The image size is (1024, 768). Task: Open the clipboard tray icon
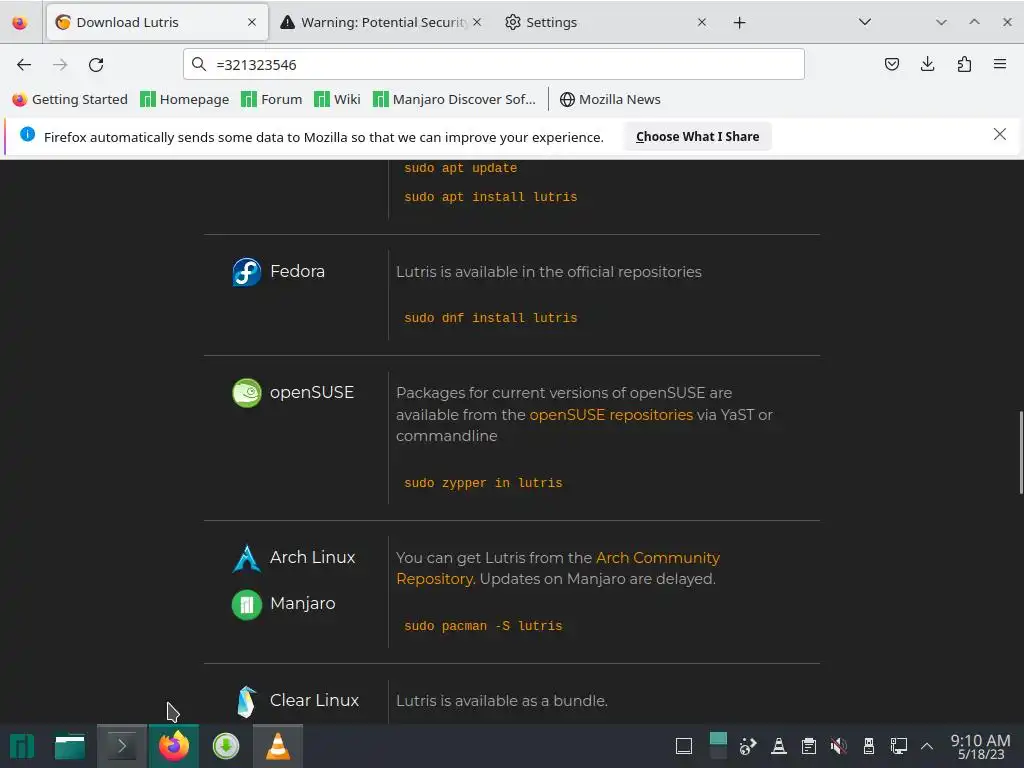click(x=808, y=746)
